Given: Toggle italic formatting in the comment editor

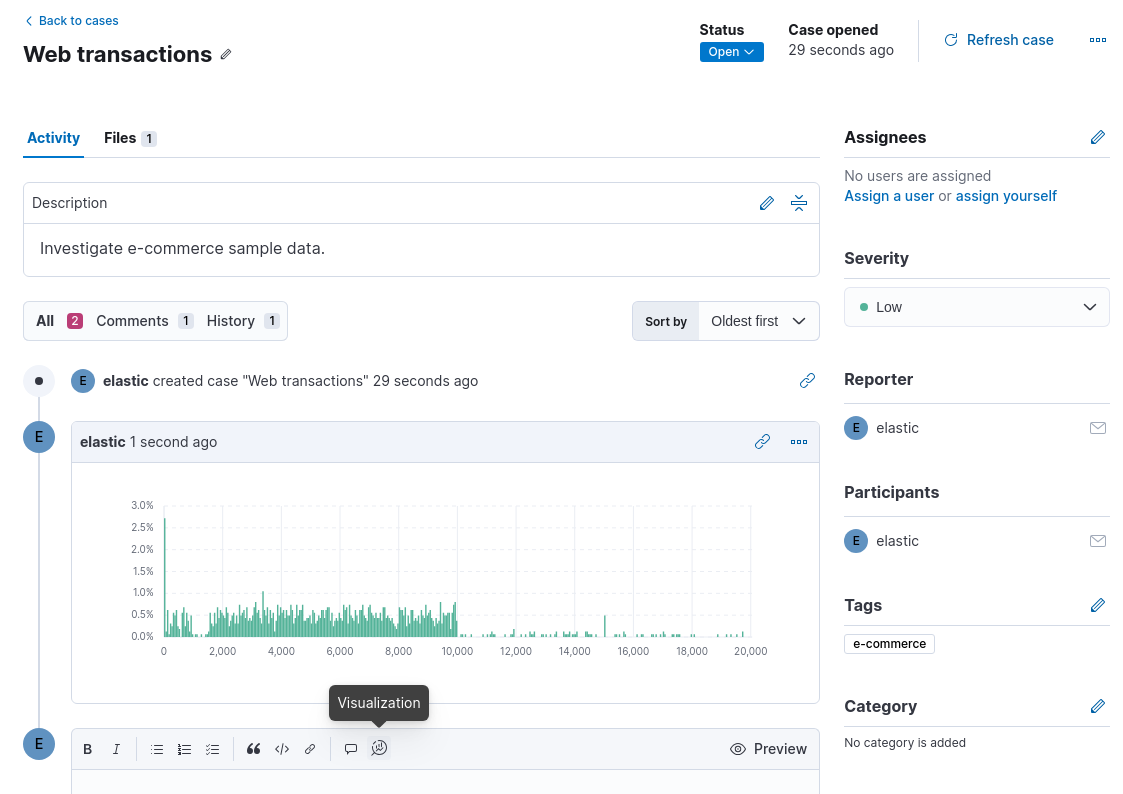Looking at the screenshot, I should pyautogui.click(x=115, y=748).
